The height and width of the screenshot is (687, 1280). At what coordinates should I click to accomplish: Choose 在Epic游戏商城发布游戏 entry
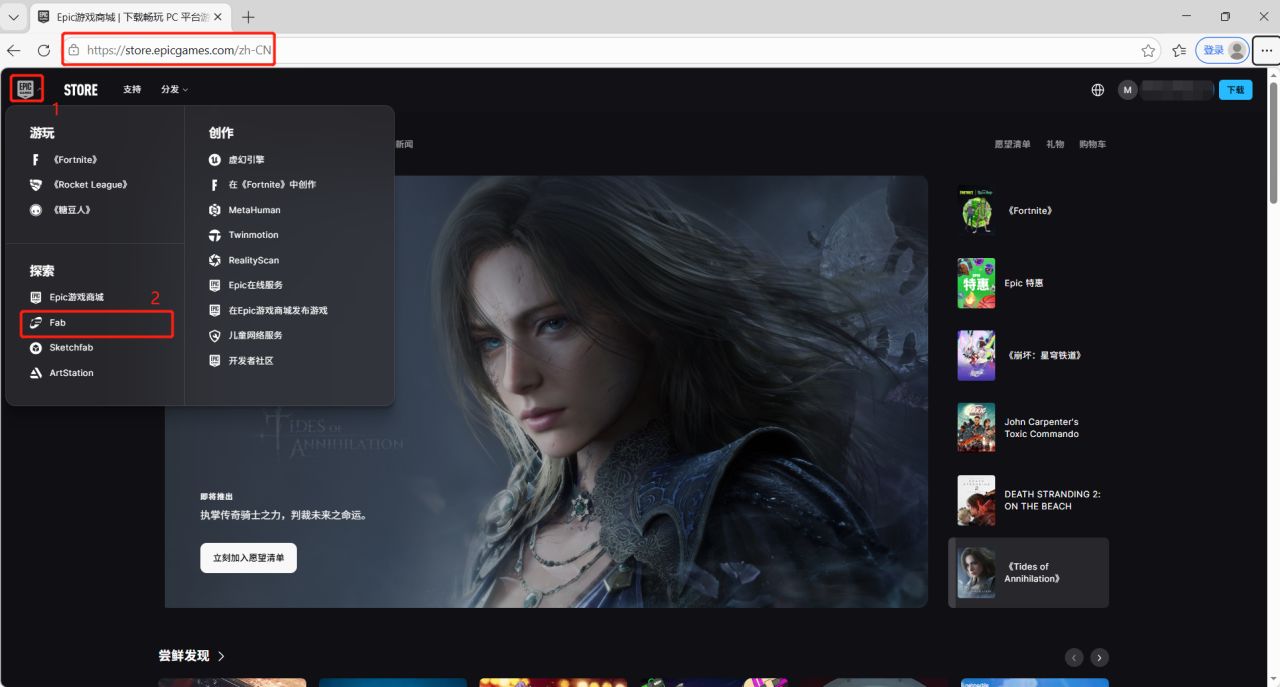[268, 310]
